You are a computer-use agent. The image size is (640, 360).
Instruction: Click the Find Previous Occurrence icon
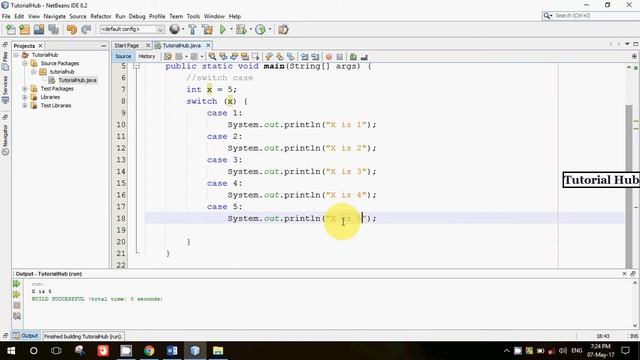(x=223, y=57)
